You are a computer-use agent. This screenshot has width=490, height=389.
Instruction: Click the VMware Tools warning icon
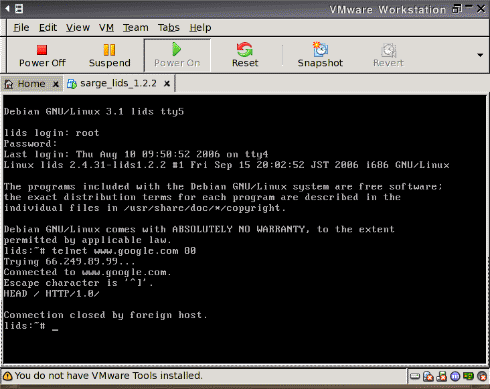tap(7, 376)
